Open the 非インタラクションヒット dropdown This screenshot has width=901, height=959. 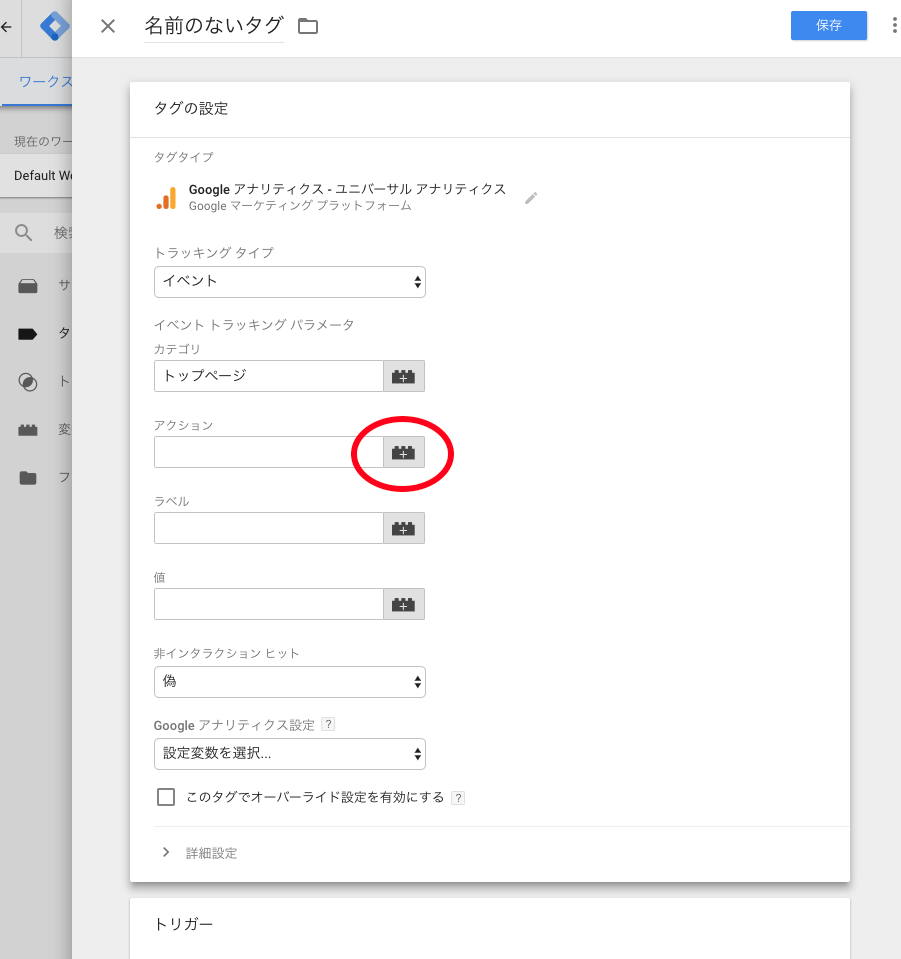click(289, 682)
